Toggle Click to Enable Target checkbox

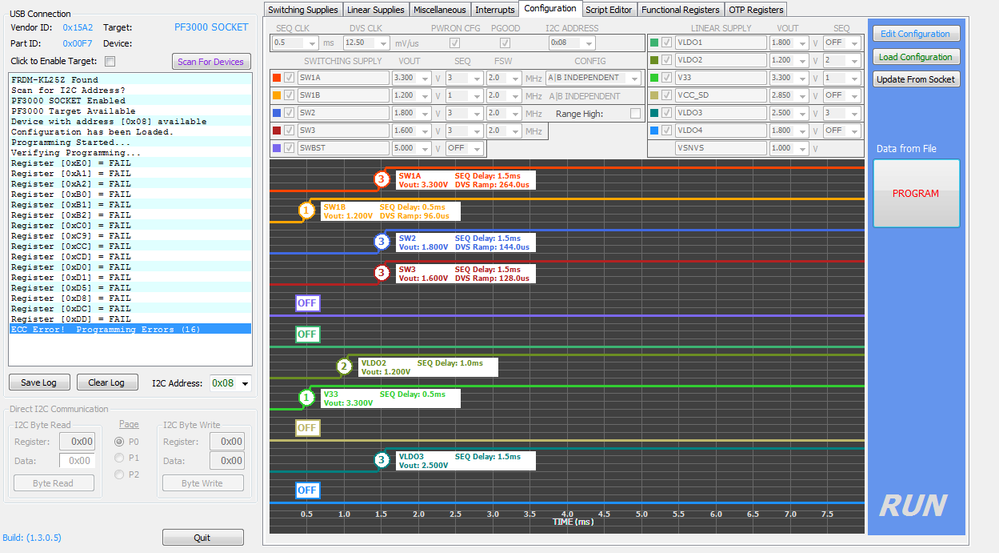click(x=110, y=61)
